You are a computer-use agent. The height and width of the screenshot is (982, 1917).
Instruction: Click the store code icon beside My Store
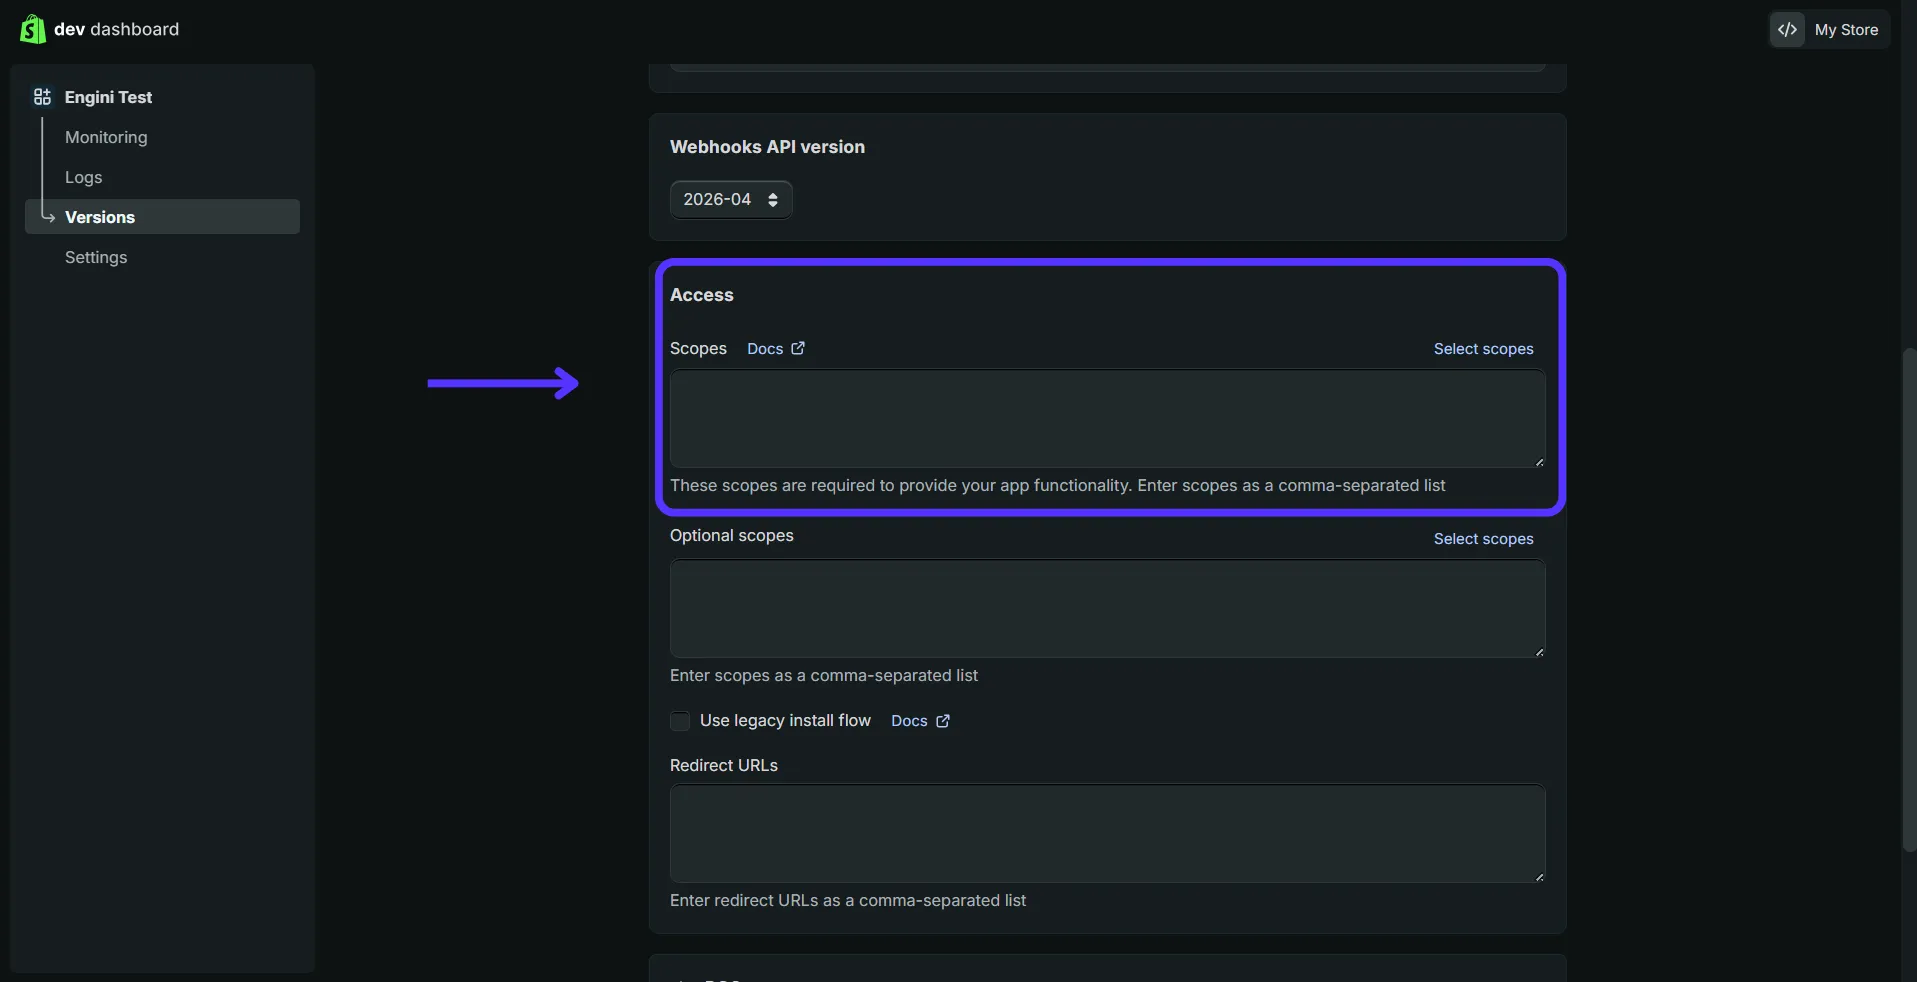(1788, 30)
